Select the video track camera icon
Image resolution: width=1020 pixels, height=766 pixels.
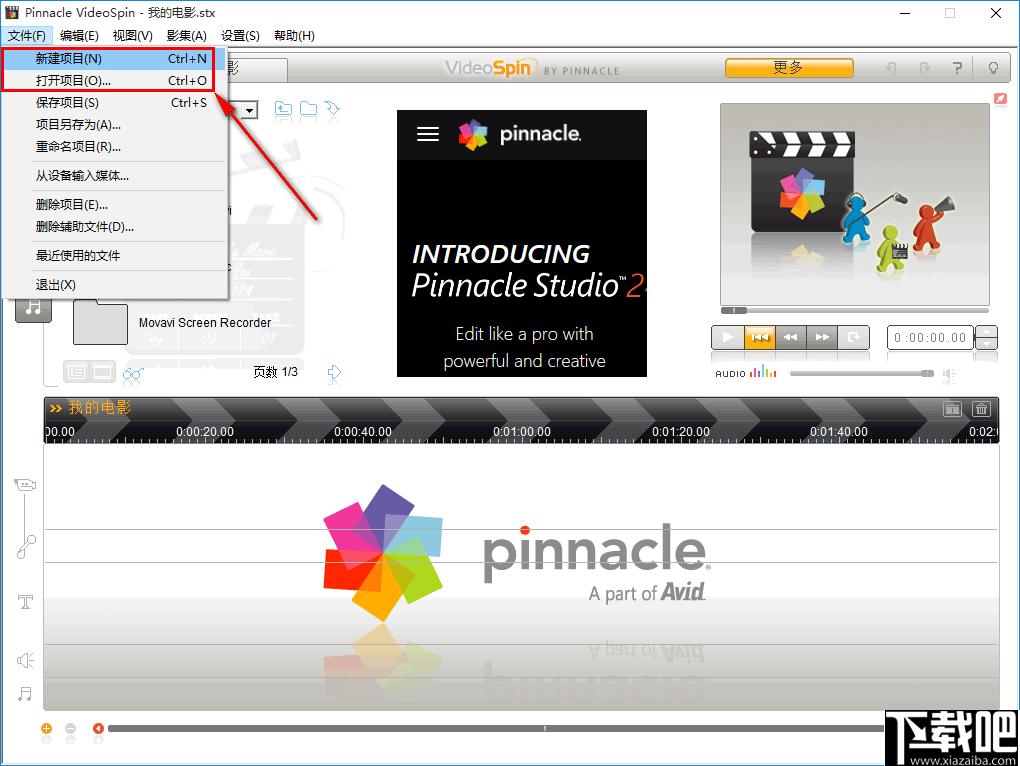coord(25,484)
